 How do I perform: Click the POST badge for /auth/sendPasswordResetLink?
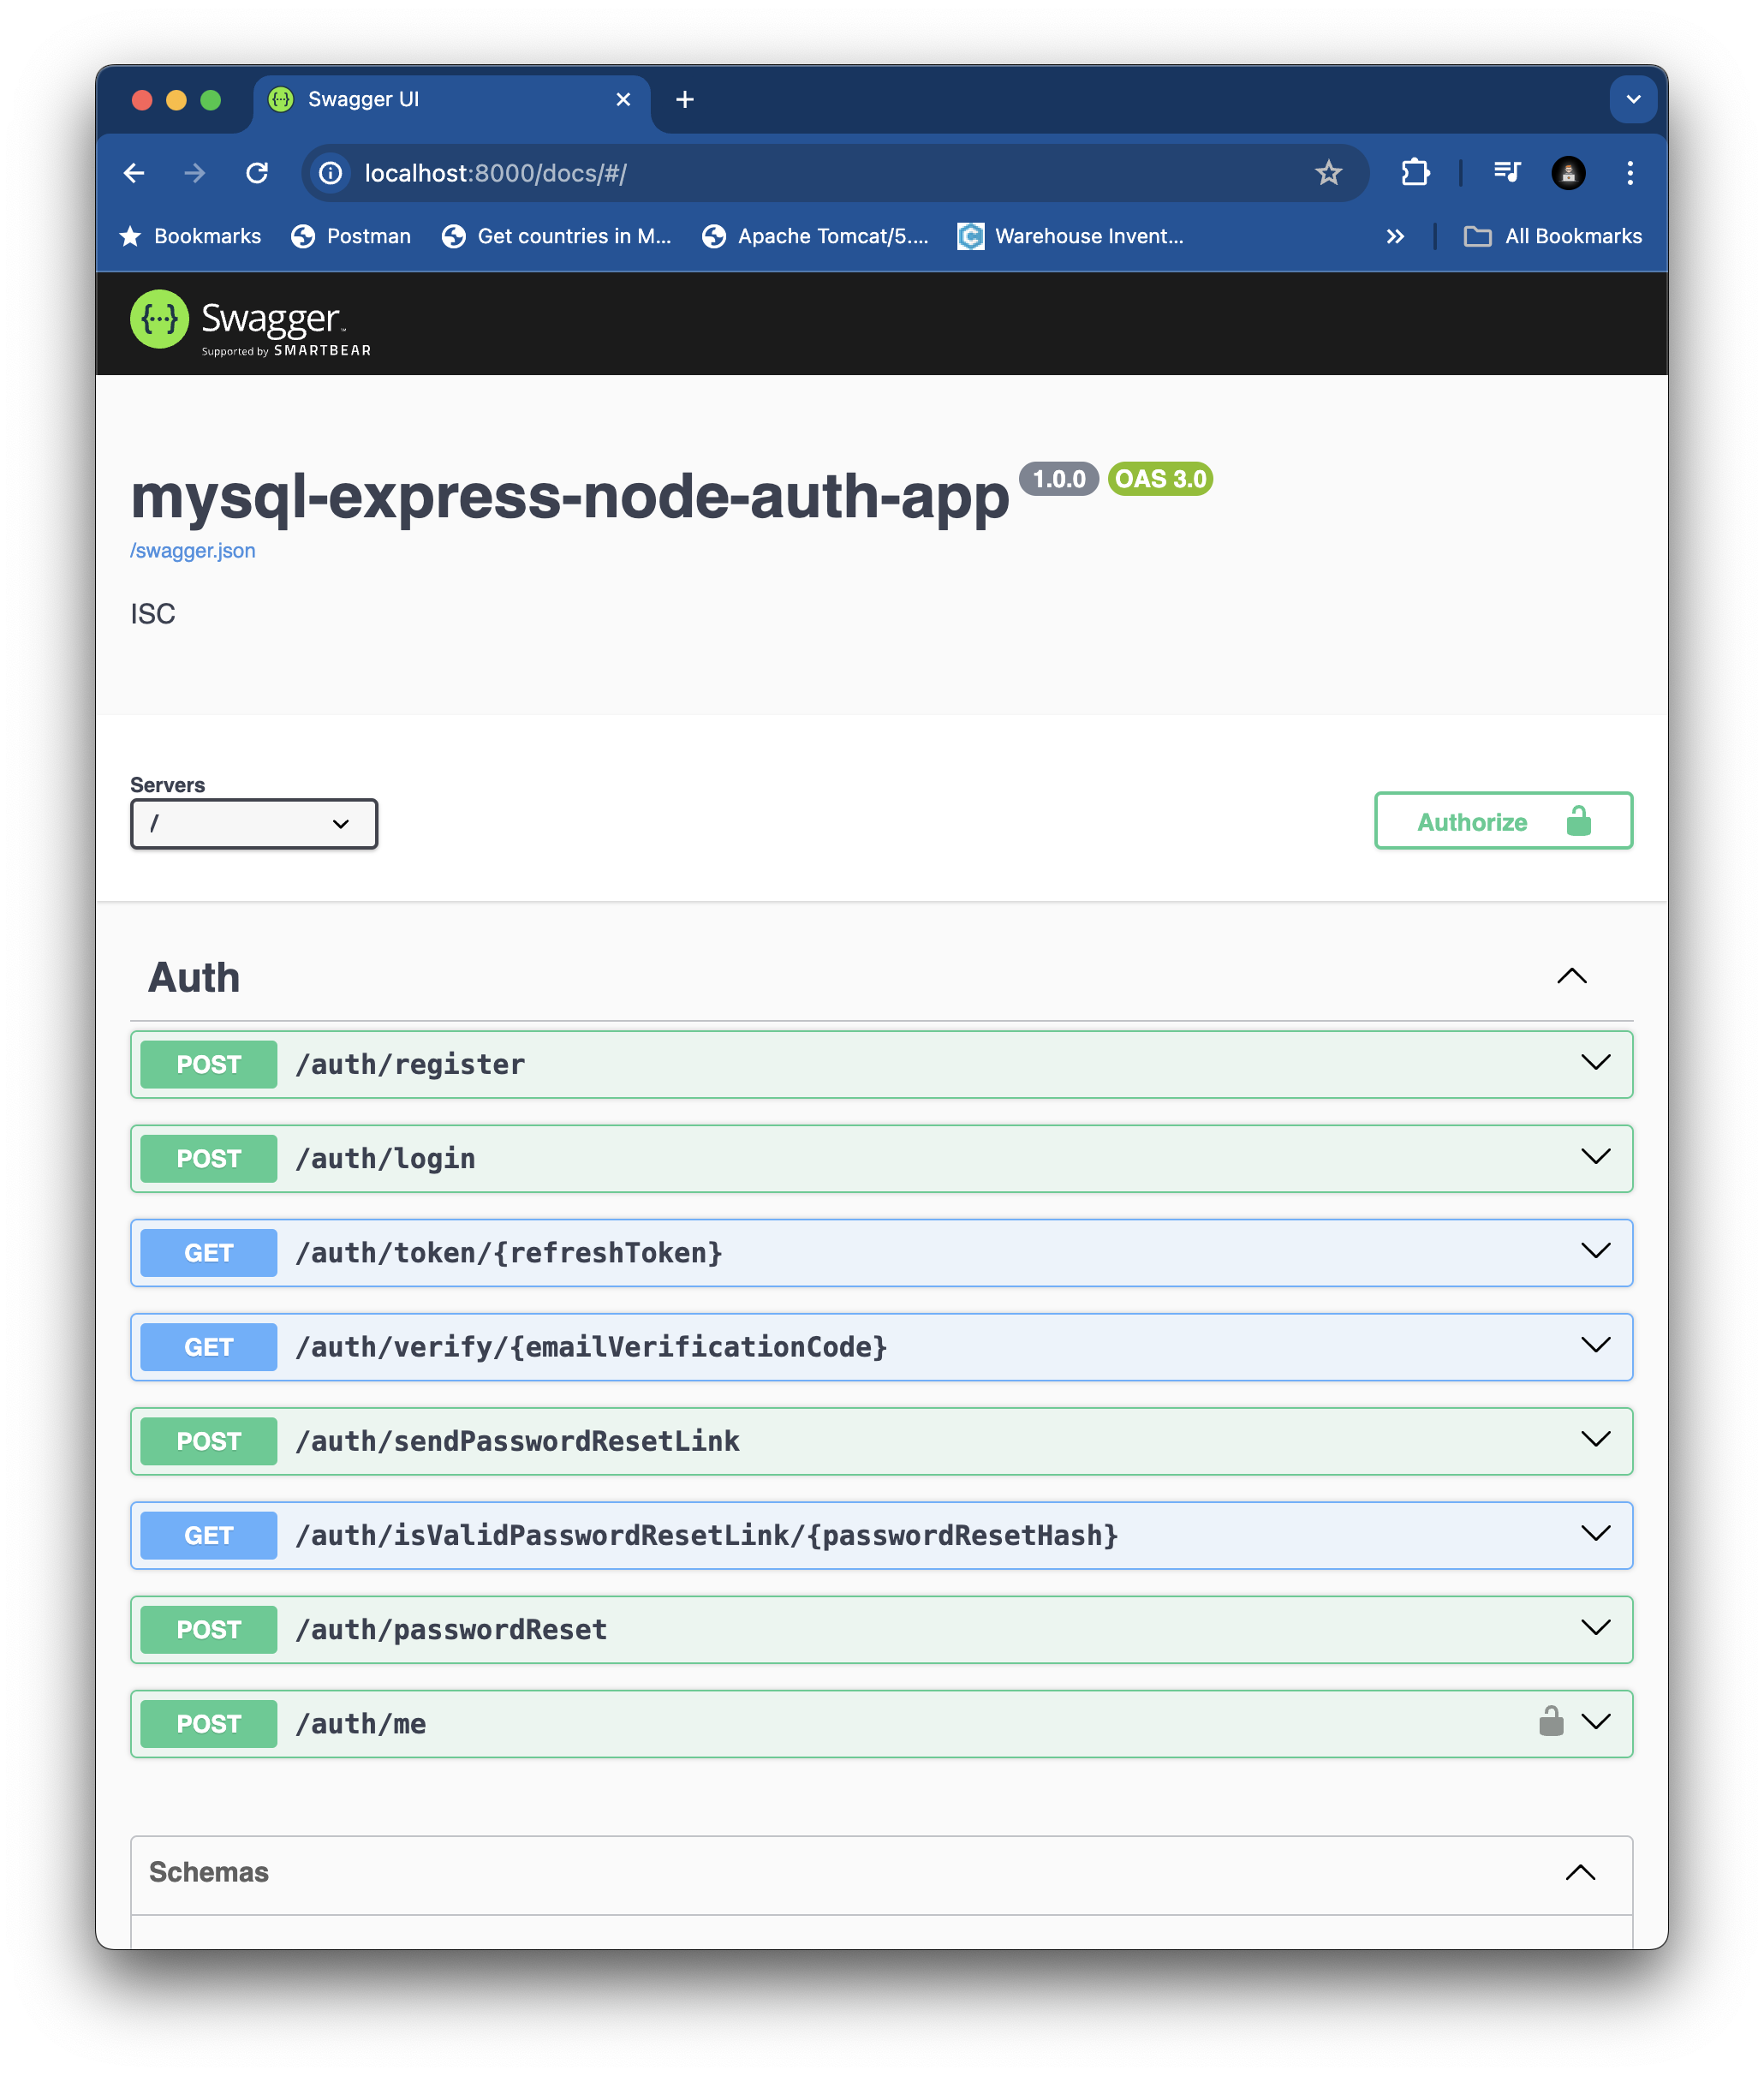[x=208, y=1441]
